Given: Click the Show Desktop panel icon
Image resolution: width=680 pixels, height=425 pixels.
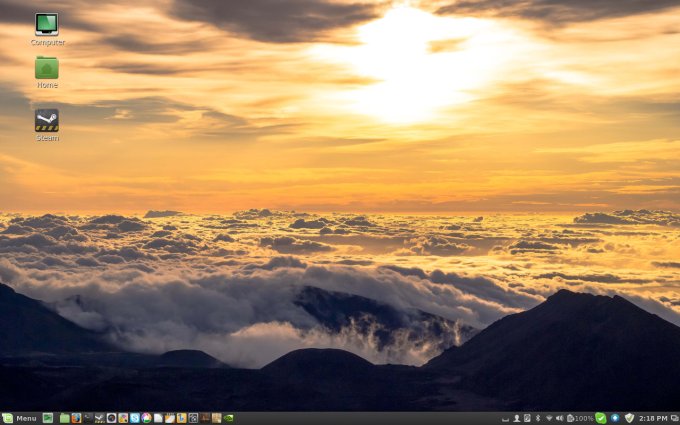Looking at the screenshot, I should (x=47, y=418).
